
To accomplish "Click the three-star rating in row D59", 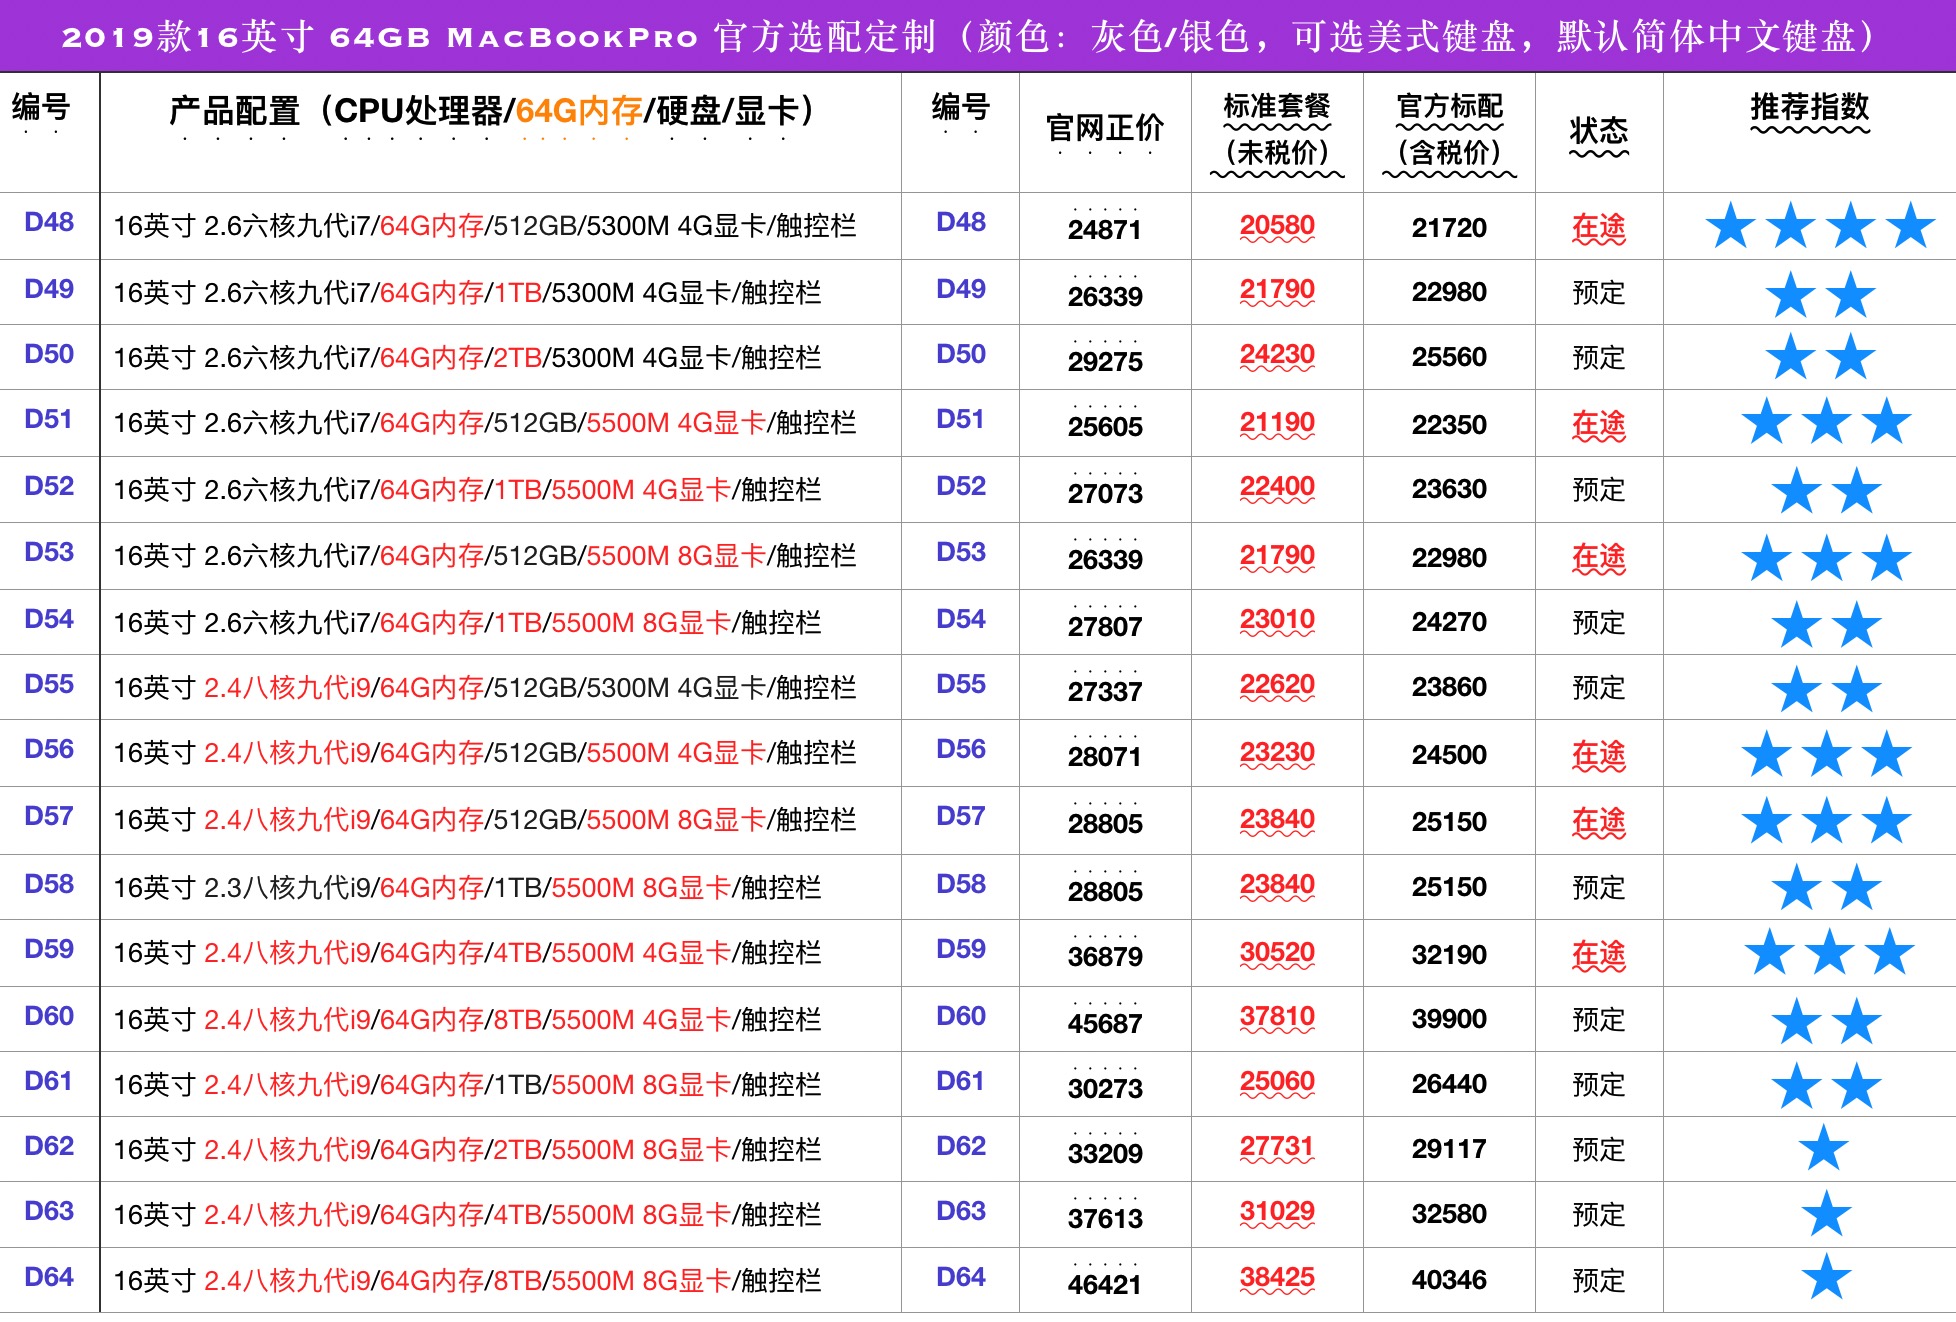I will coord(1830,952).
